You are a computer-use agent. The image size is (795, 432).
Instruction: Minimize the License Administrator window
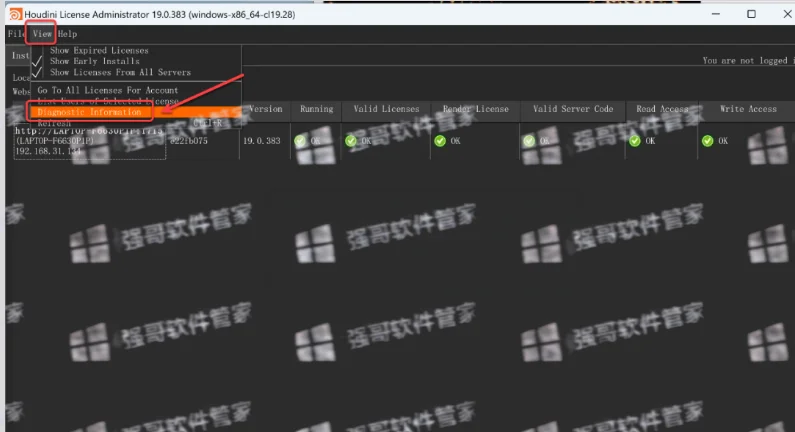[716, 14]
